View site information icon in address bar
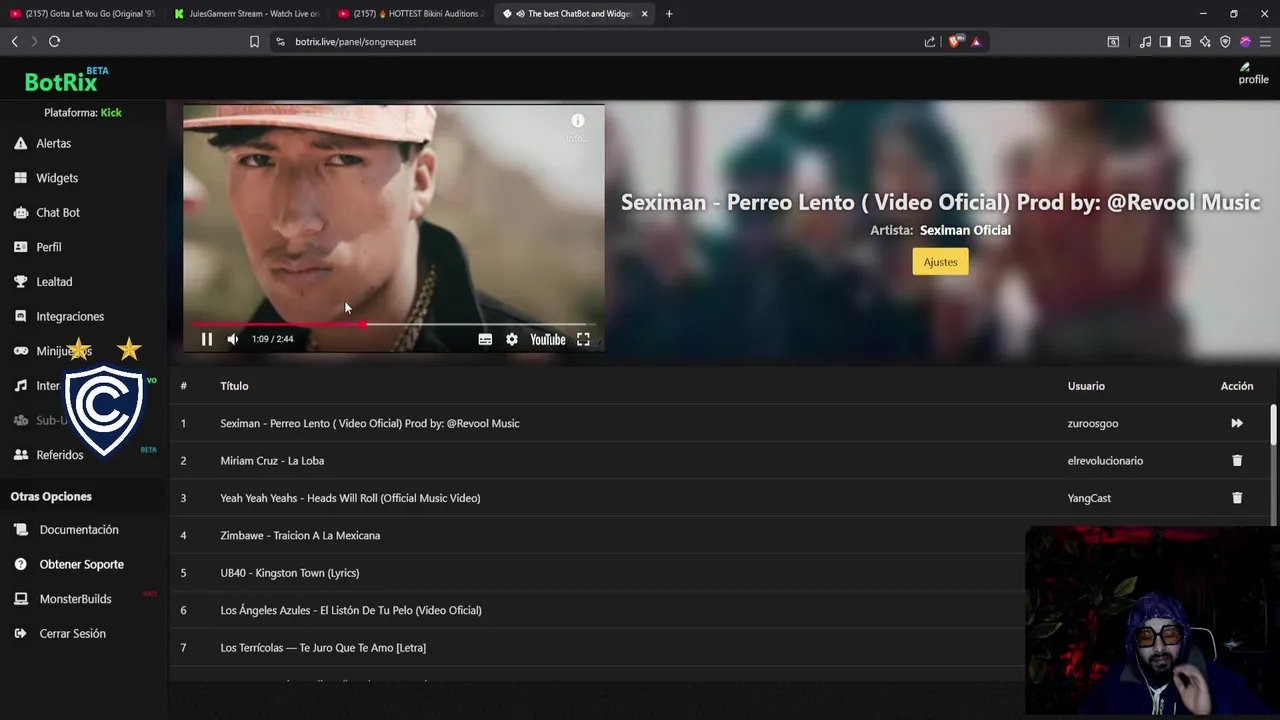This screenshot has height=720, width=1280. [x=280, y=42]
